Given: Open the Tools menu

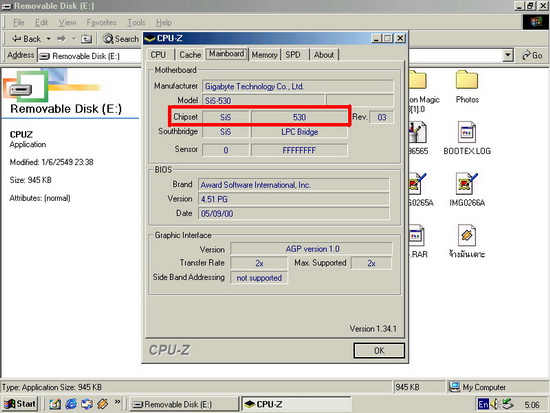Looking at the screenshot, I should [136, 22].
